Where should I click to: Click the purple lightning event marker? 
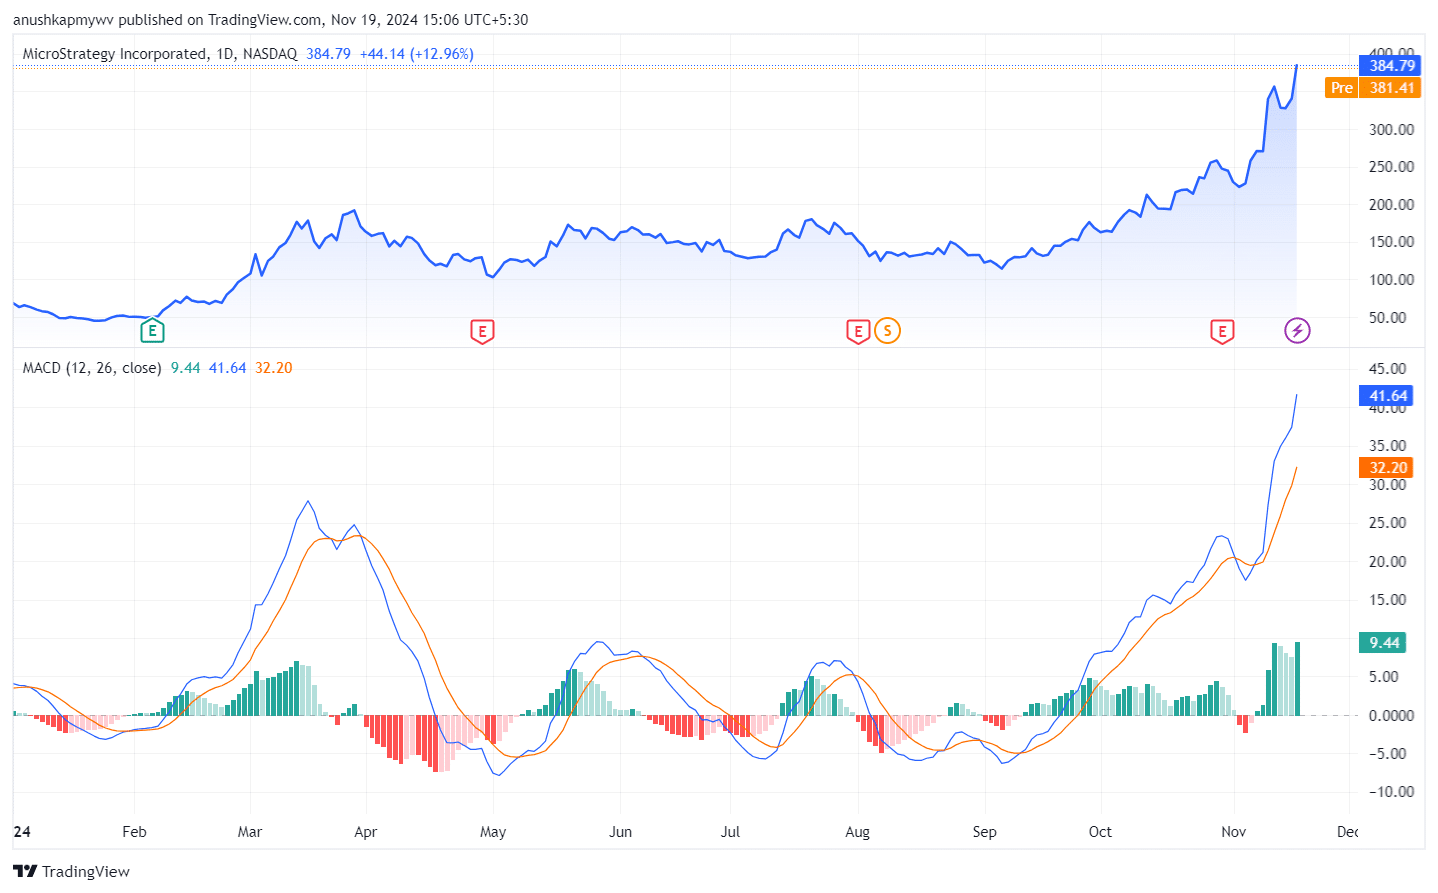click(1297, 330)
